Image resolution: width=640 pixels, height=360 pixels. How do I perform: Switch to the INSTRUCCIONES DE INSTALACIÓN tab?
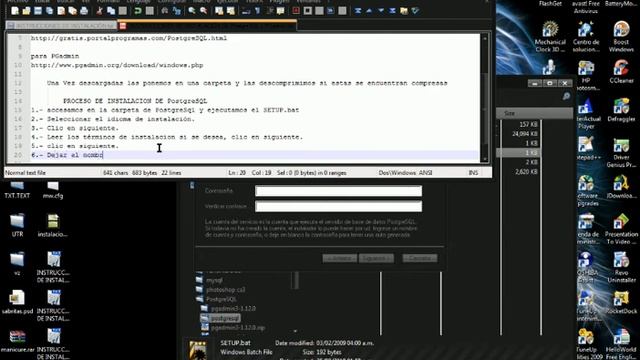(x=61, y=26)
